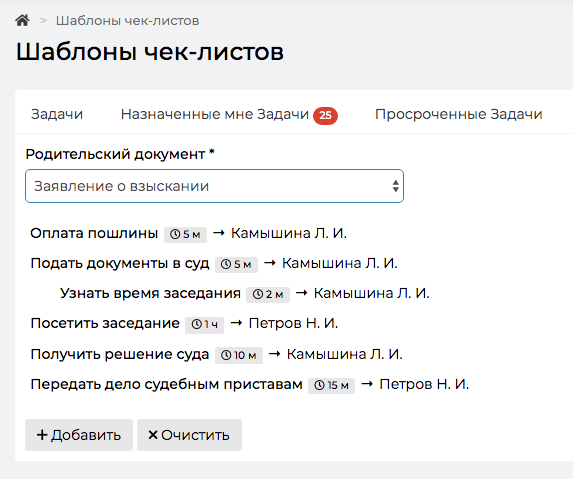Click the up-down arrows of the document selector

(395, 186)
